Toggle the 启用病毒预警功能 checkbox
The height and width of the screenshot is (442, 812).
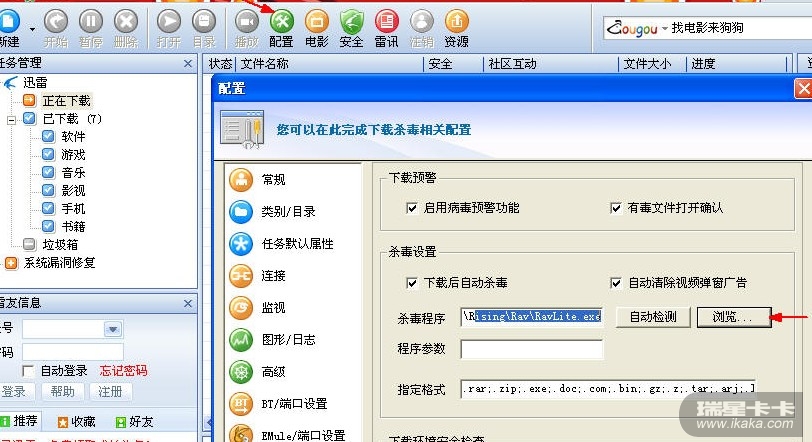412,208
